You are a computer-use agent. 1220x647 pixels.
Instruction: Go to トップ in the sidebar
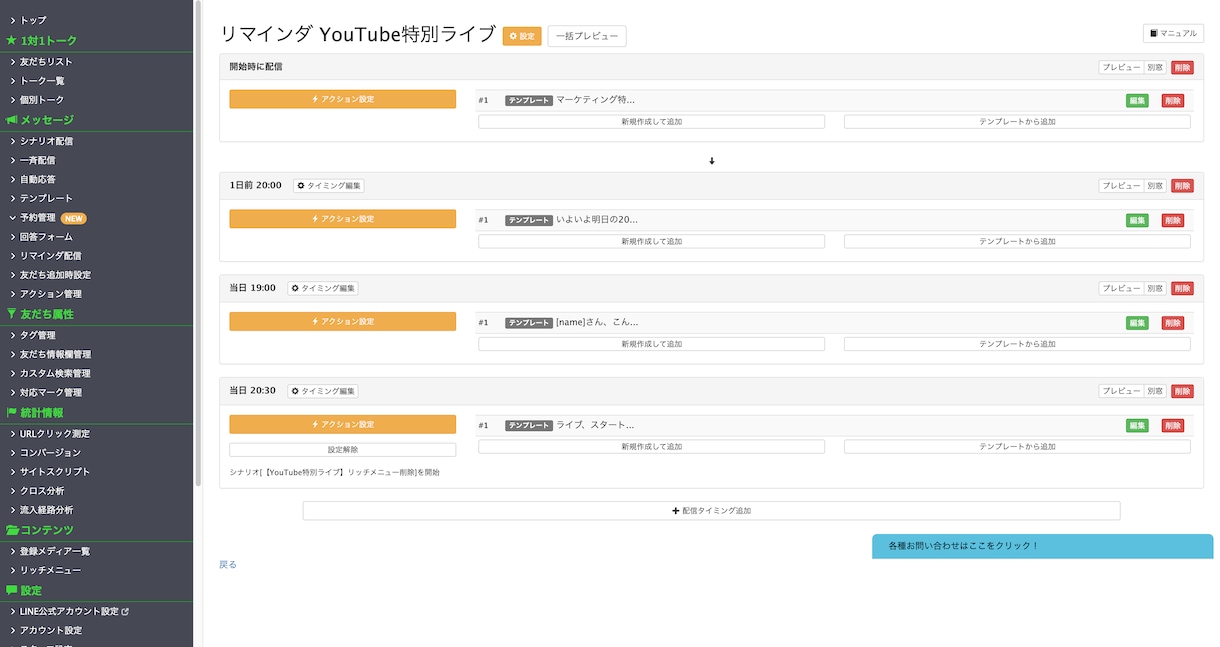[33, 20]
